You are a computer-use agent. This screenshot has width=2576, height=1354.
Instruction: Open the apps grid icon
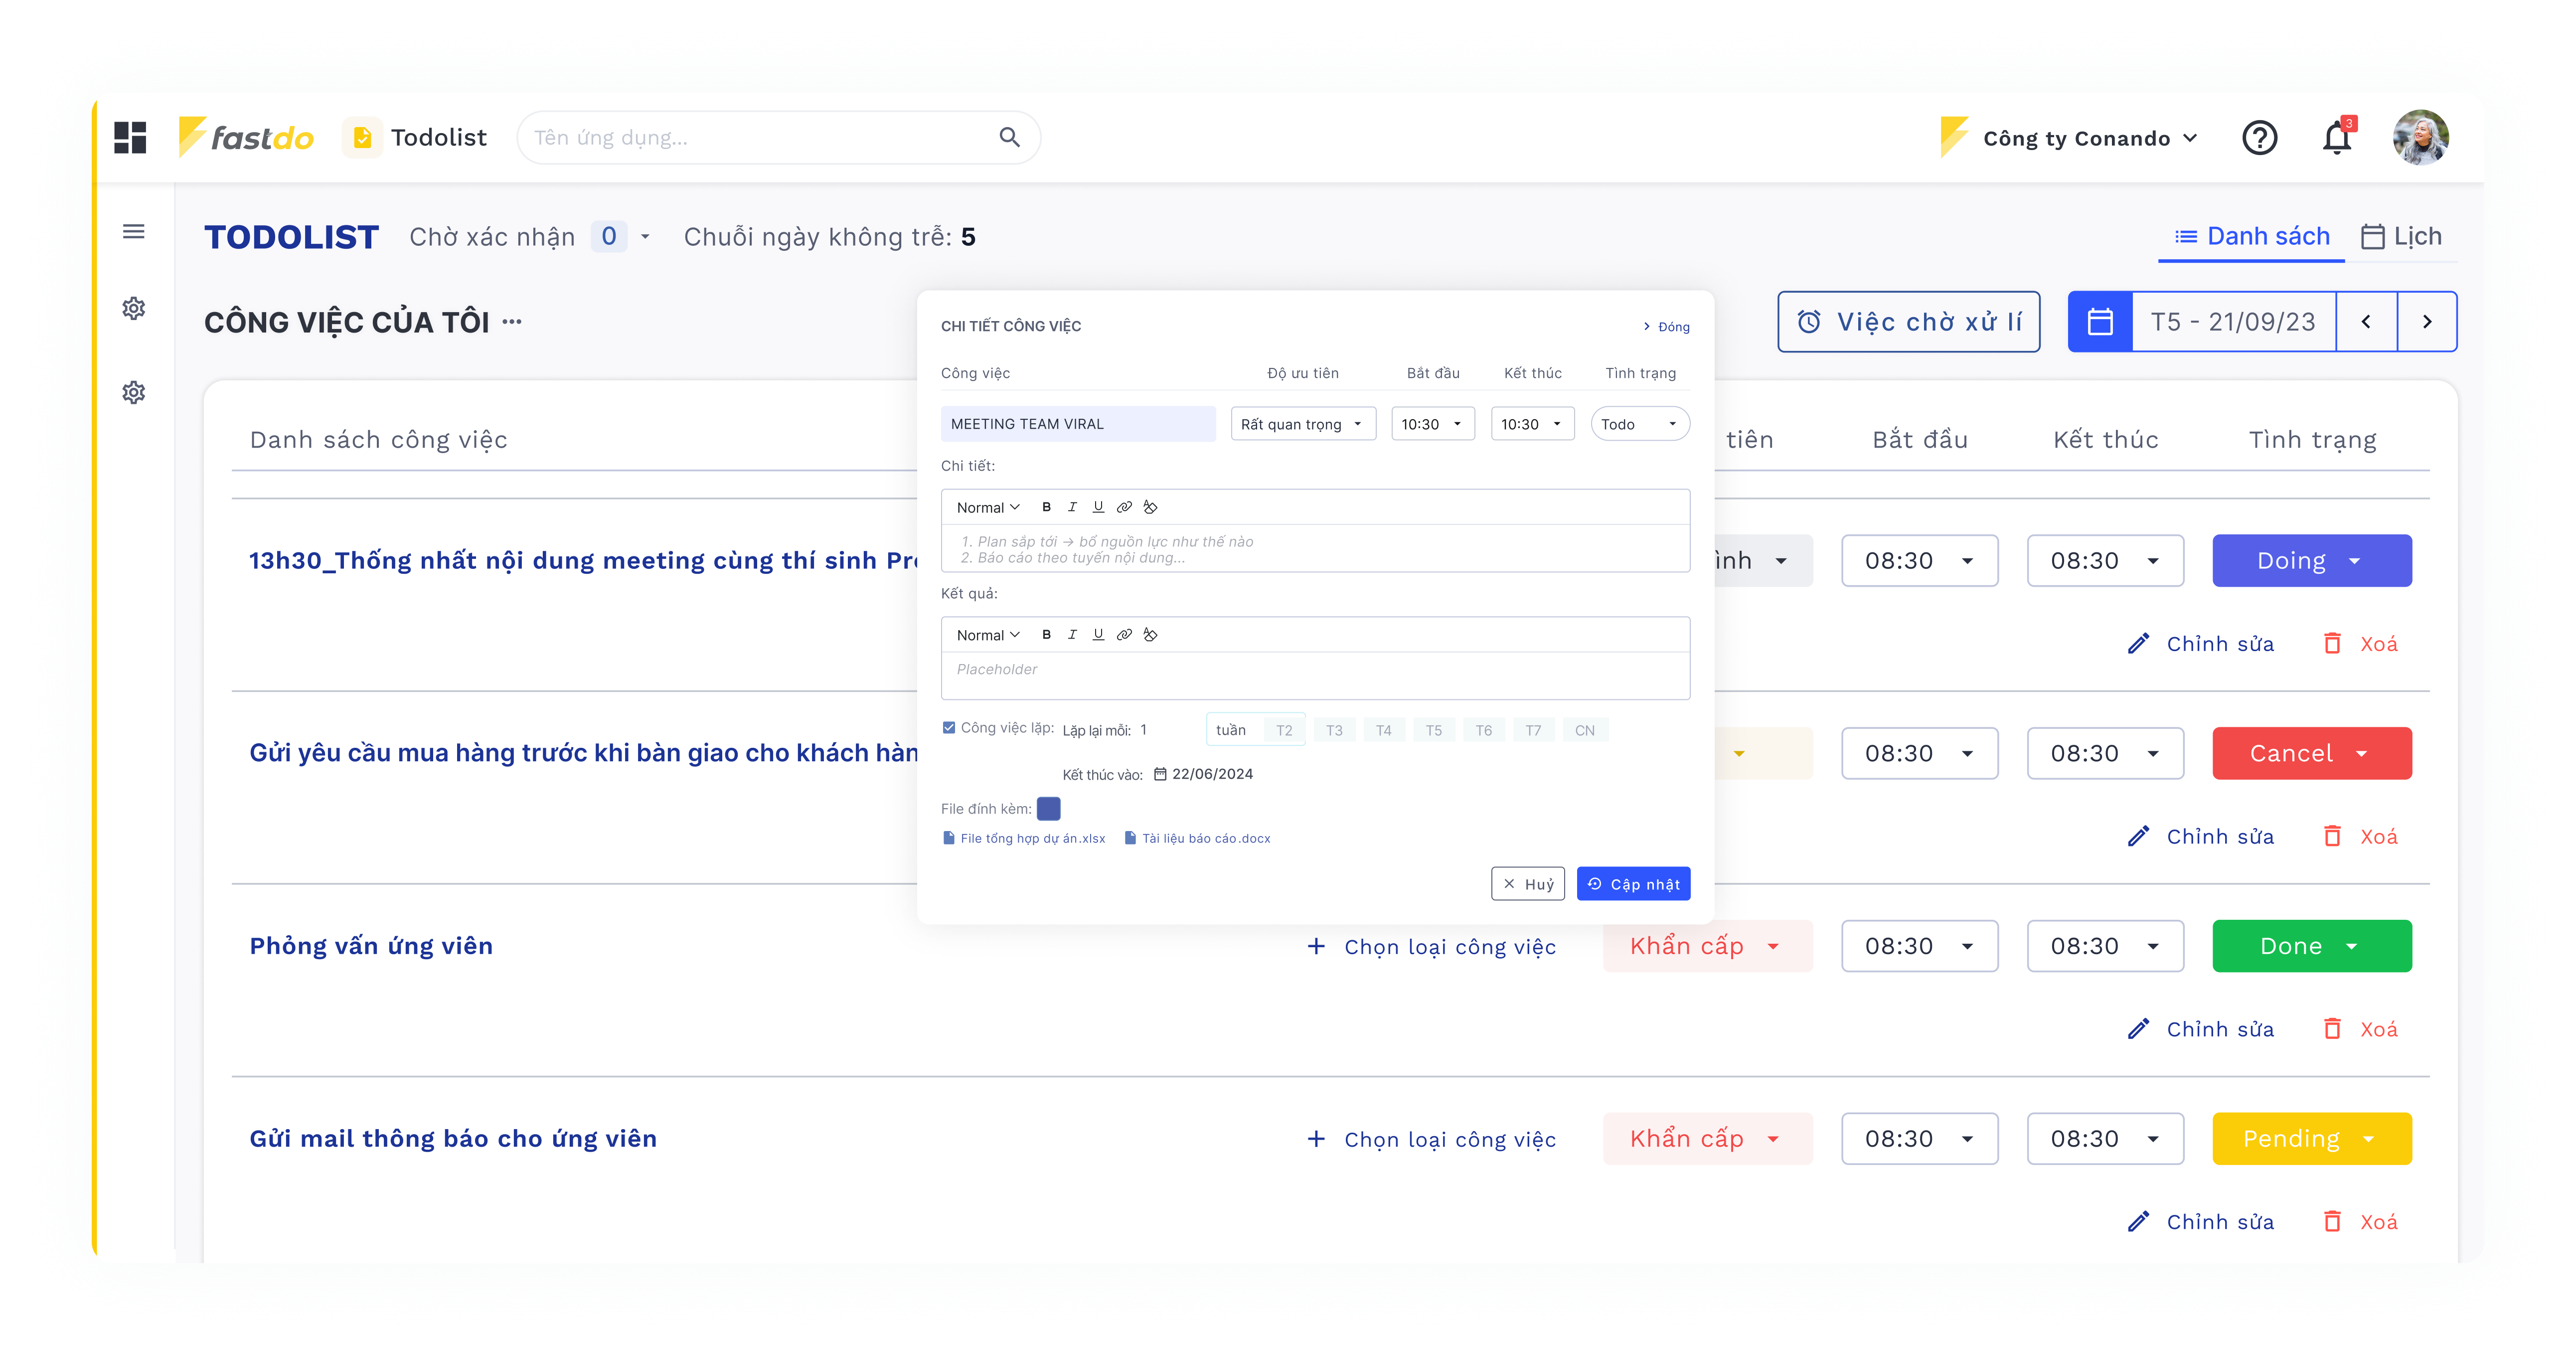pyautogui.click(x=130, y=138)
